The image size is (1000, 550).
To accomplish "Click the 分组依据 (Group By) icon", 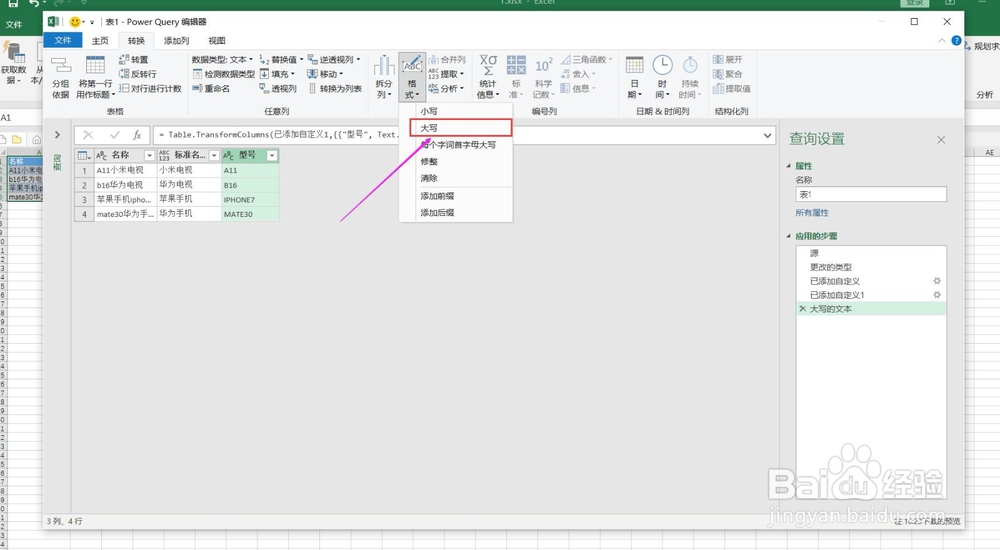I will (x=61, y=66).
